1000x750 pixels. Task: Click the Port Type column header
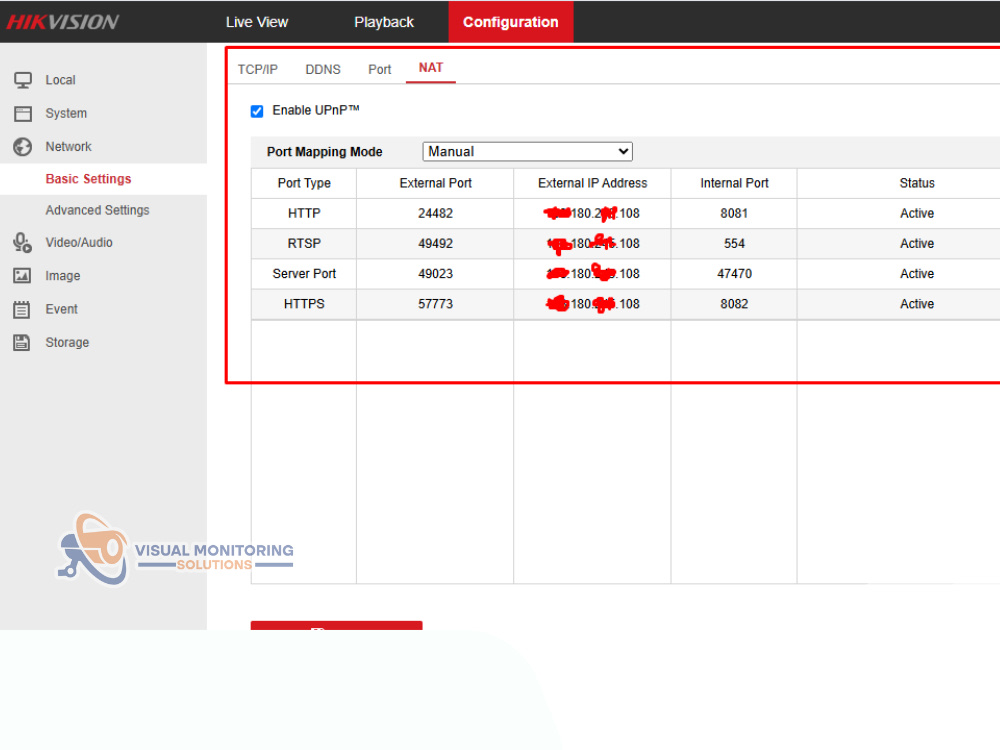pyautogui.click(x=304, y=183)
